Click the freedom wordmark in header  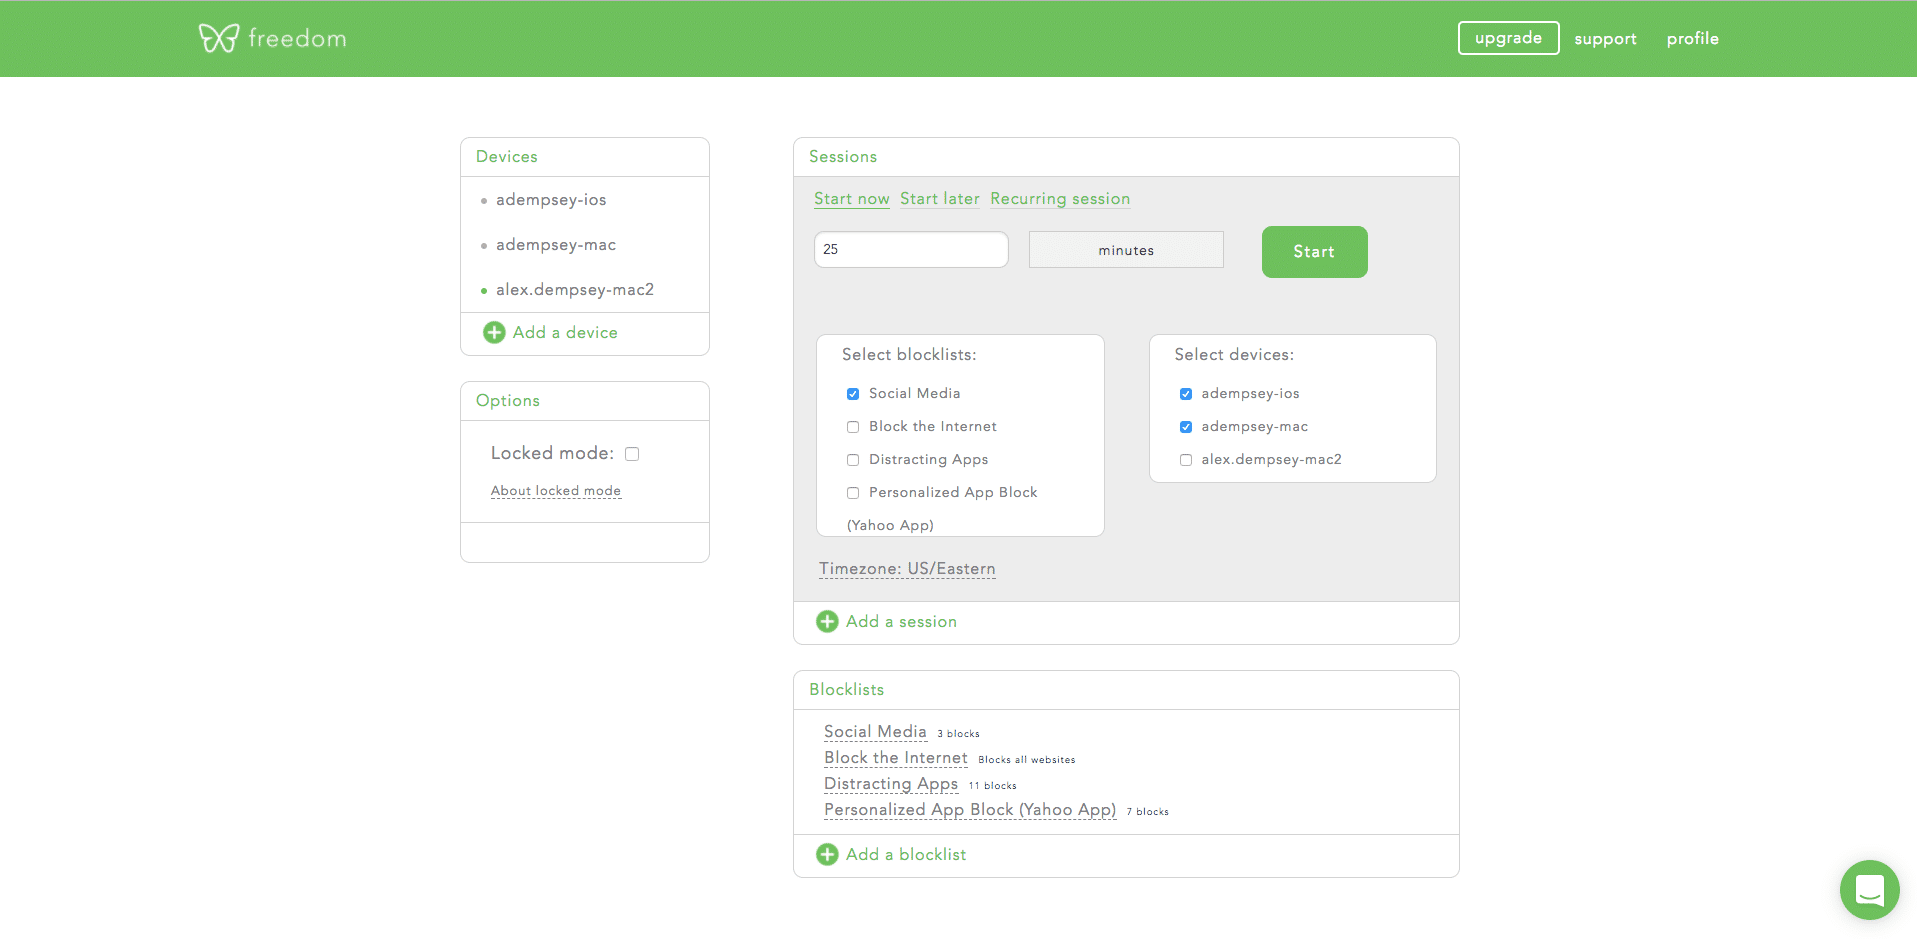coord(297,39)
